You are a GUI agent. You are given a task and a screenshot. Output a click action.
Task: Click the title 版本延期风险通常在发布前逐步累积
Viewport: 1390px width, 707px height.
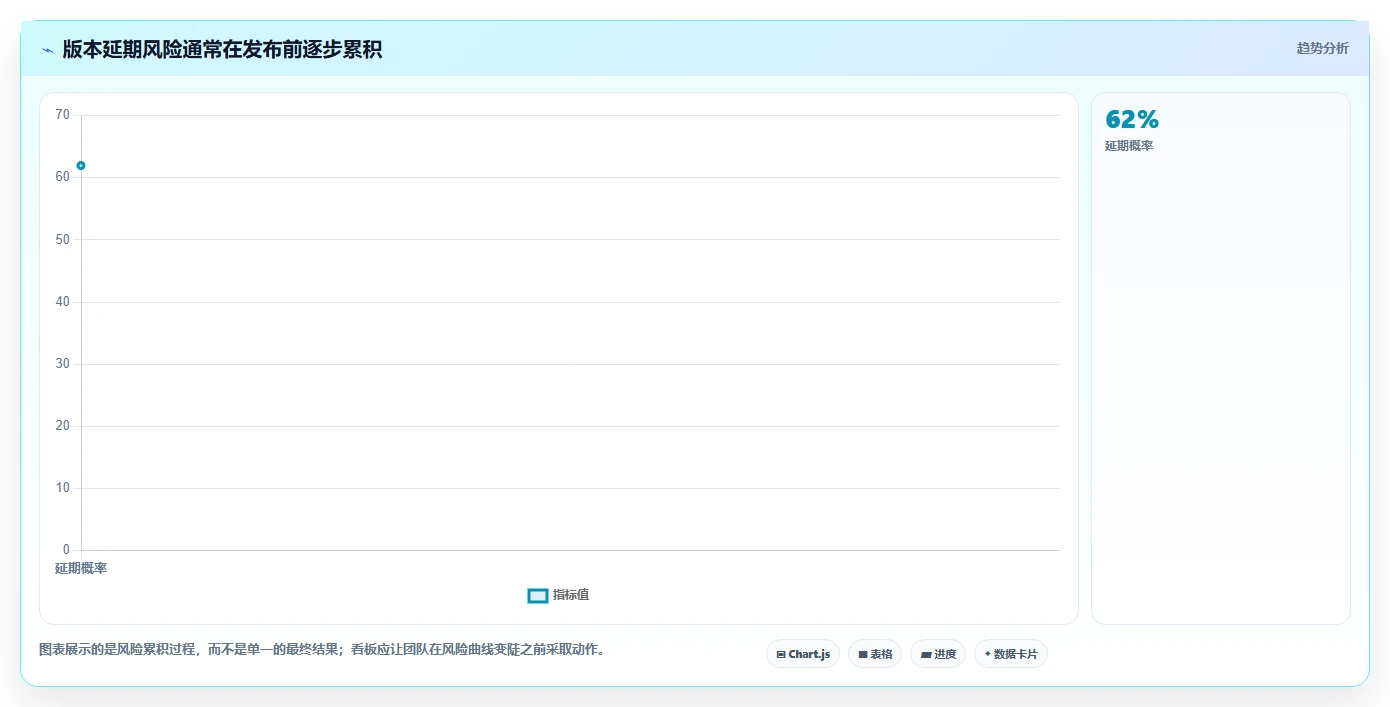pos(222,49)
